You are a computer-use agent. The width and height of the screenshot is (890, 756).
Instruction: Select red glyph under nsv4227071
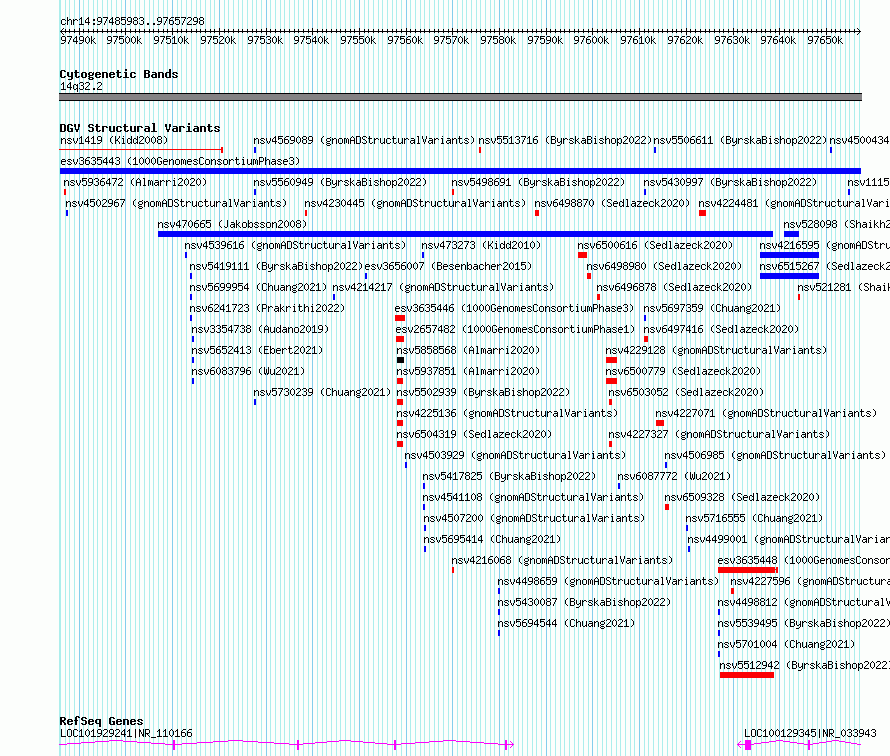point(660,423)
